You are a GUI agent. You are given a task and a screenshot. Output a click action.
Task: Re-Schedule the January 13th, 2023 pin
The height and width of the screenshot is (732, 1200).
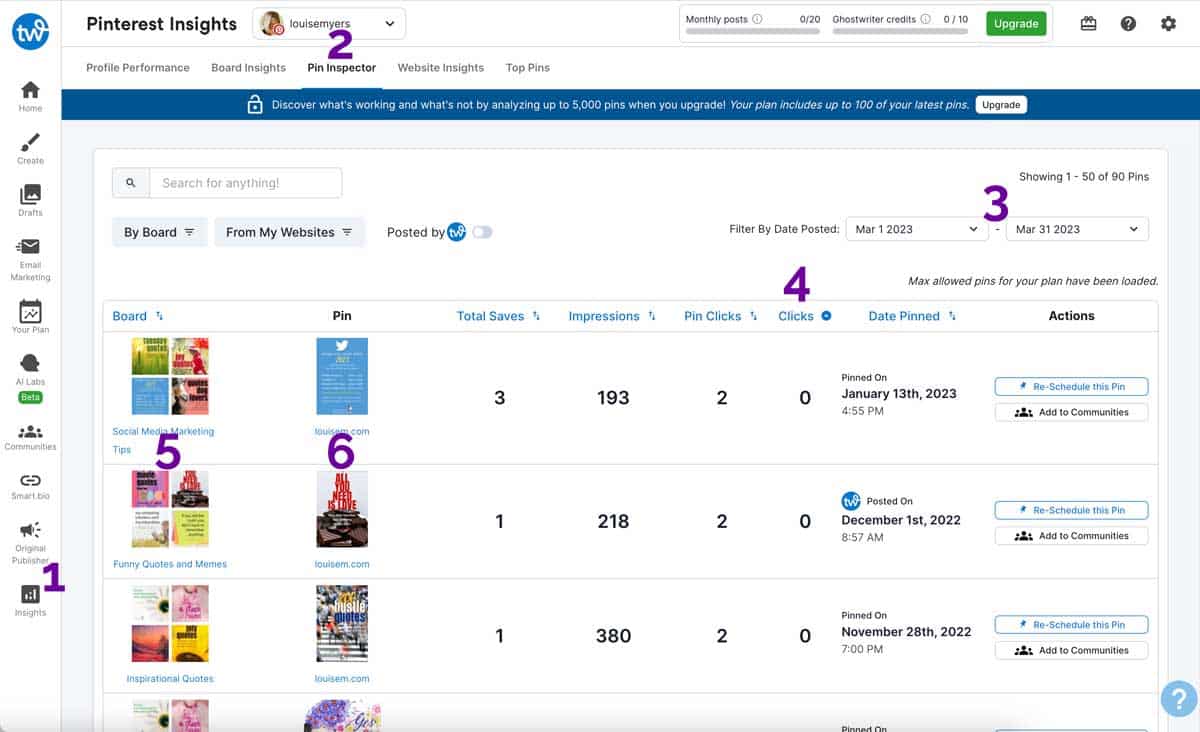(x=1071, y=386)
